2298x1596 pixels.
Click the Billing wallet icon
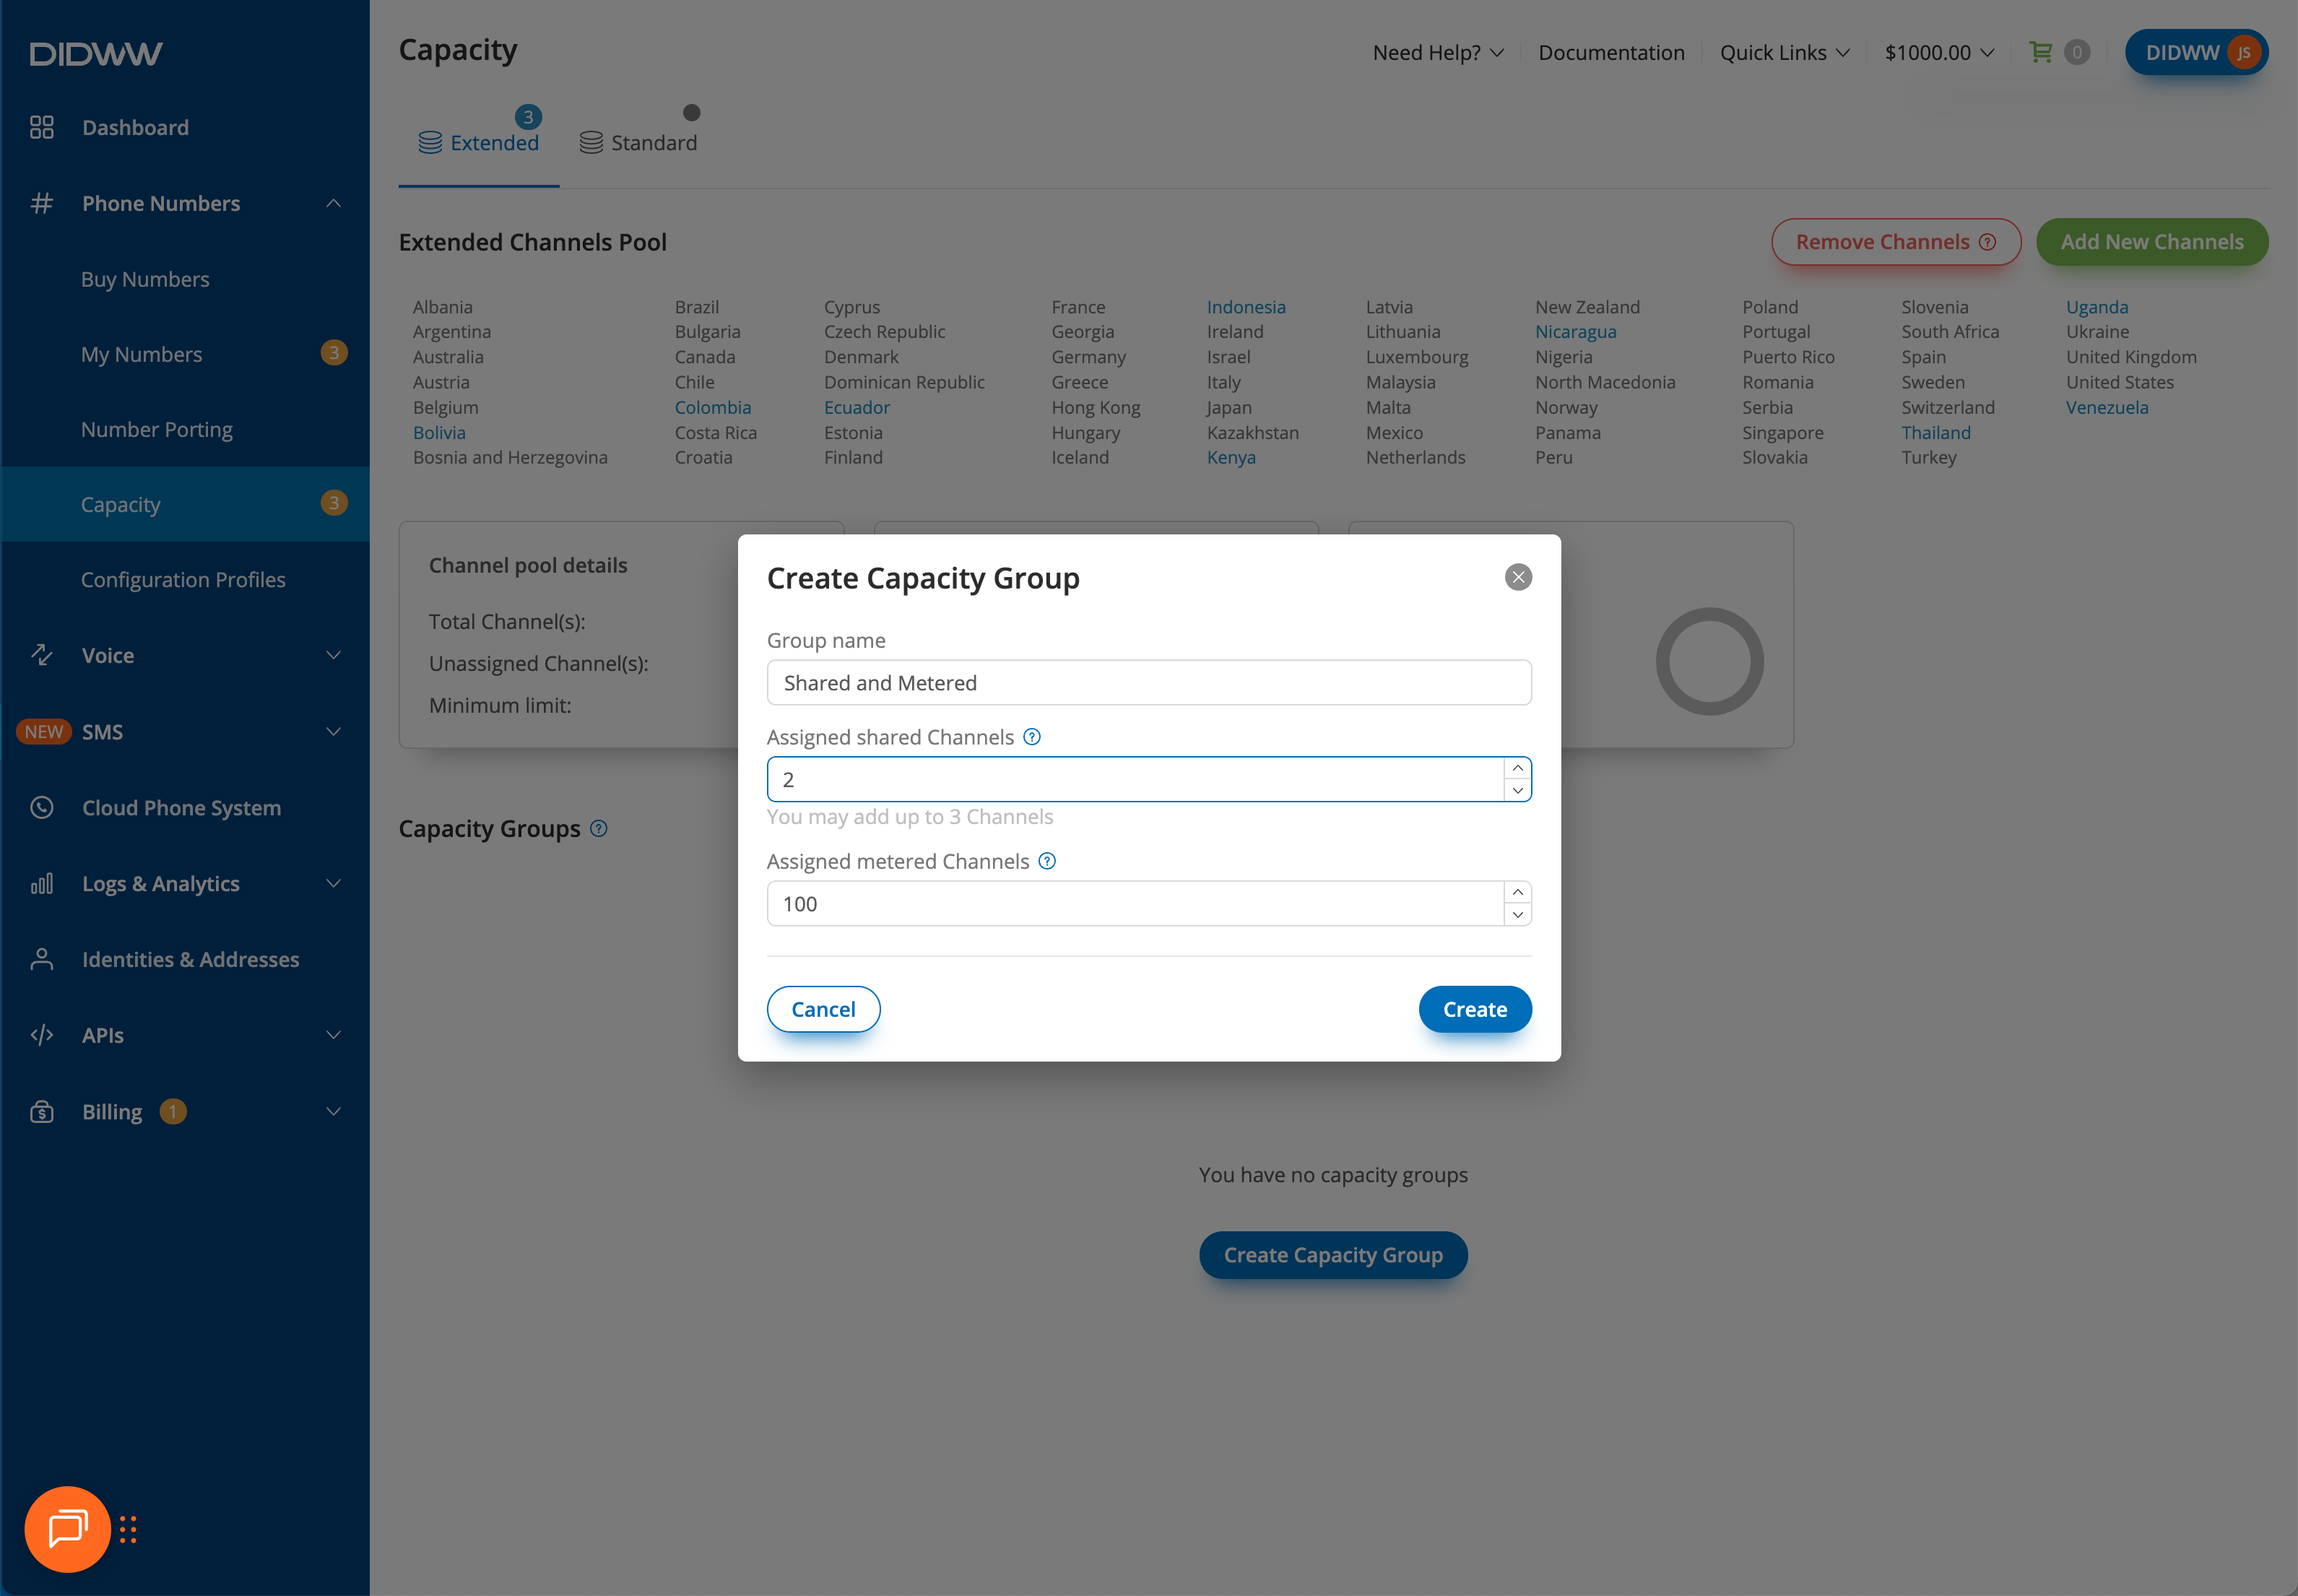coord(41,1111)
